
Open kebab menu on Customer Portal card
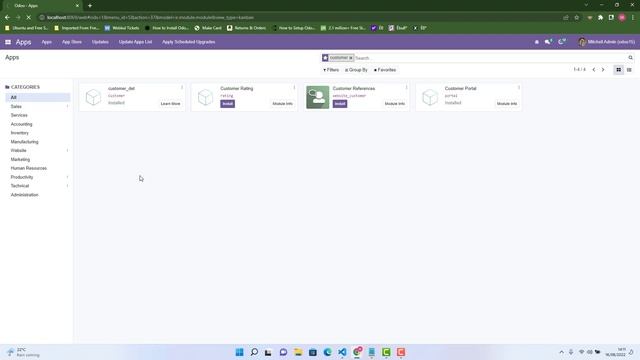click(519, 88)
